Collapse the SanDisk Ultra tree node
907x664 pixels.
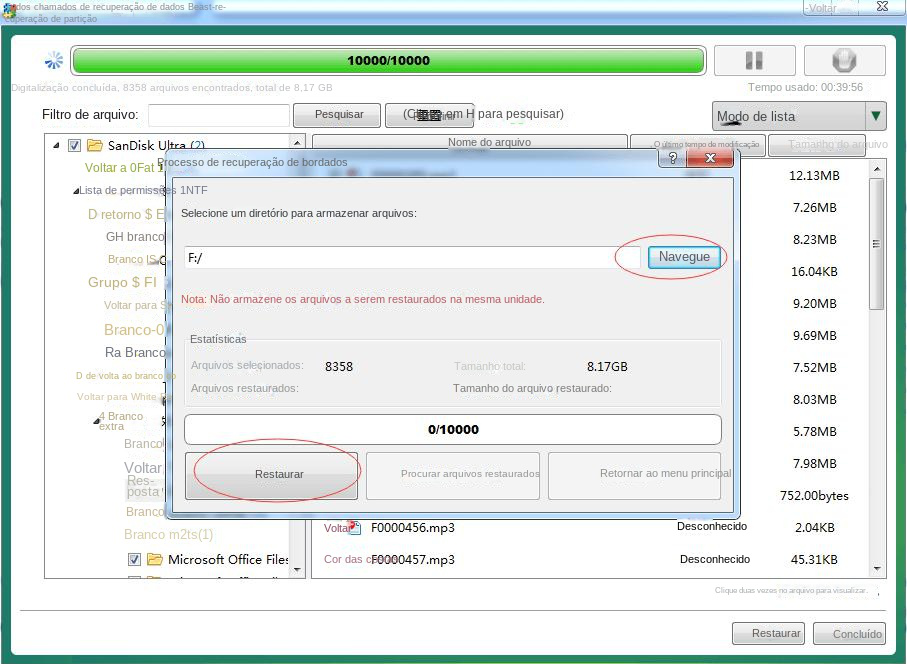[x=58, y=143]
